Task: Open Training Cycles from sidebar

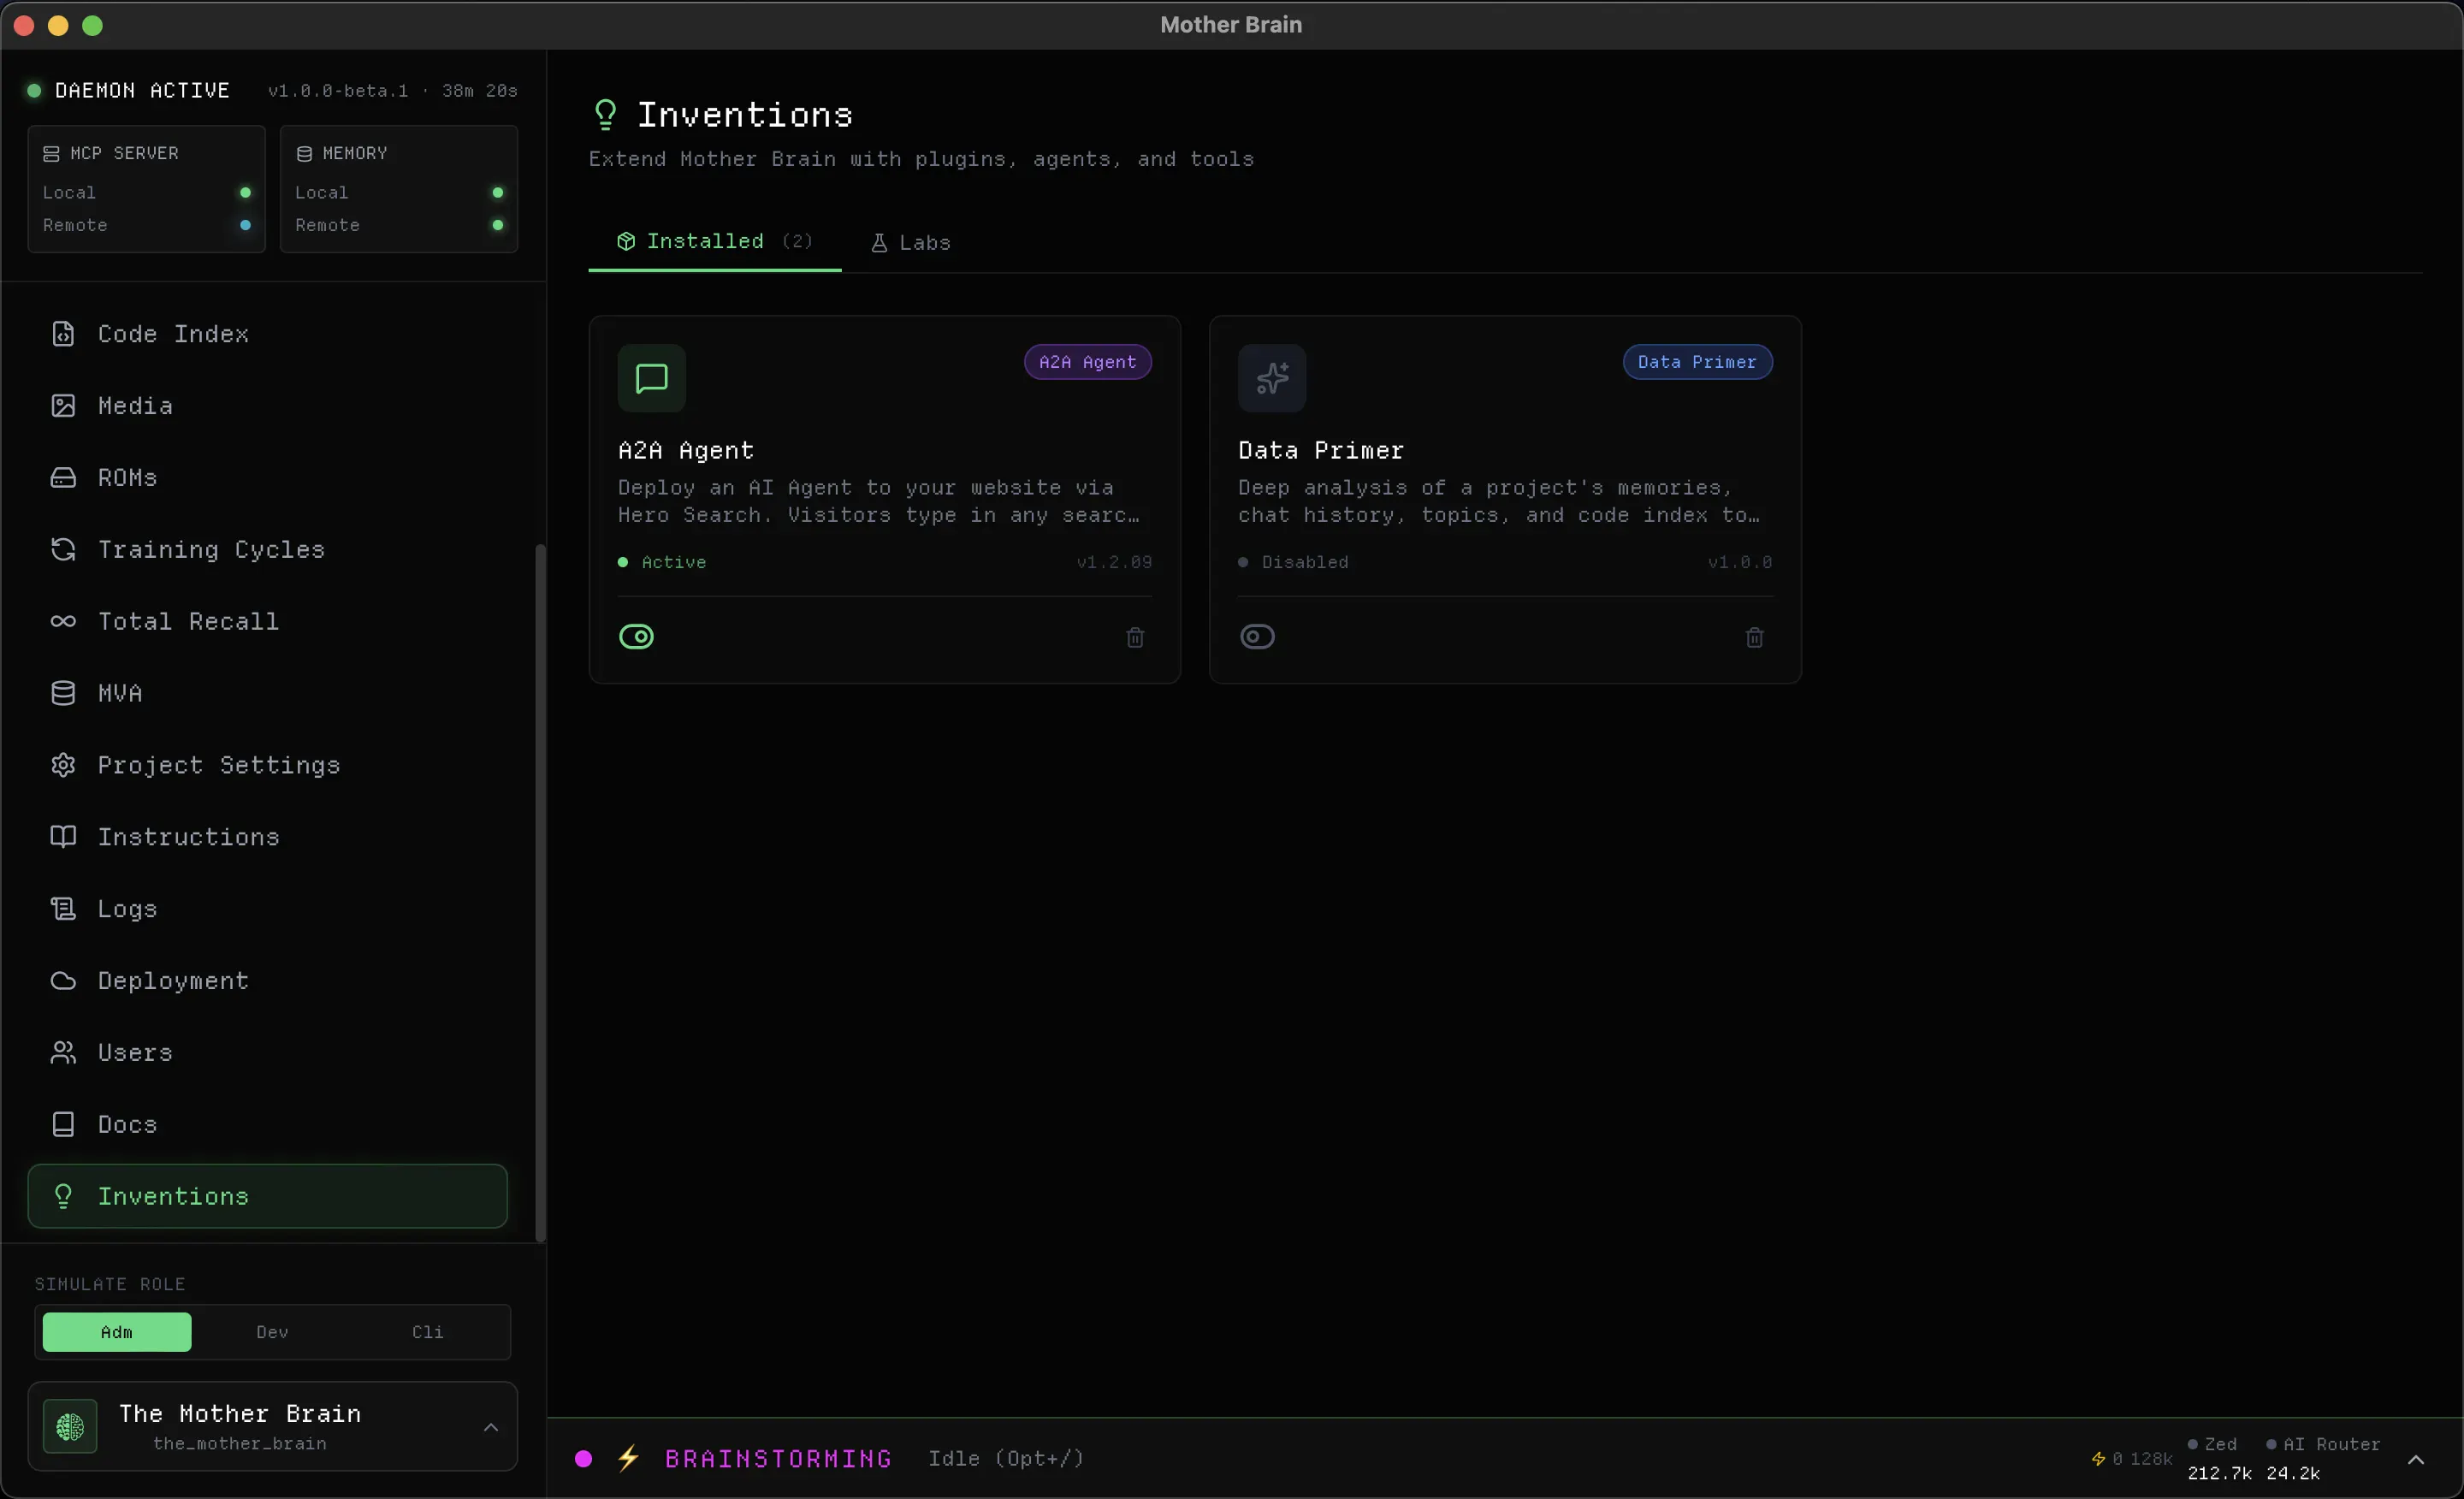Action: coord(267,550)
